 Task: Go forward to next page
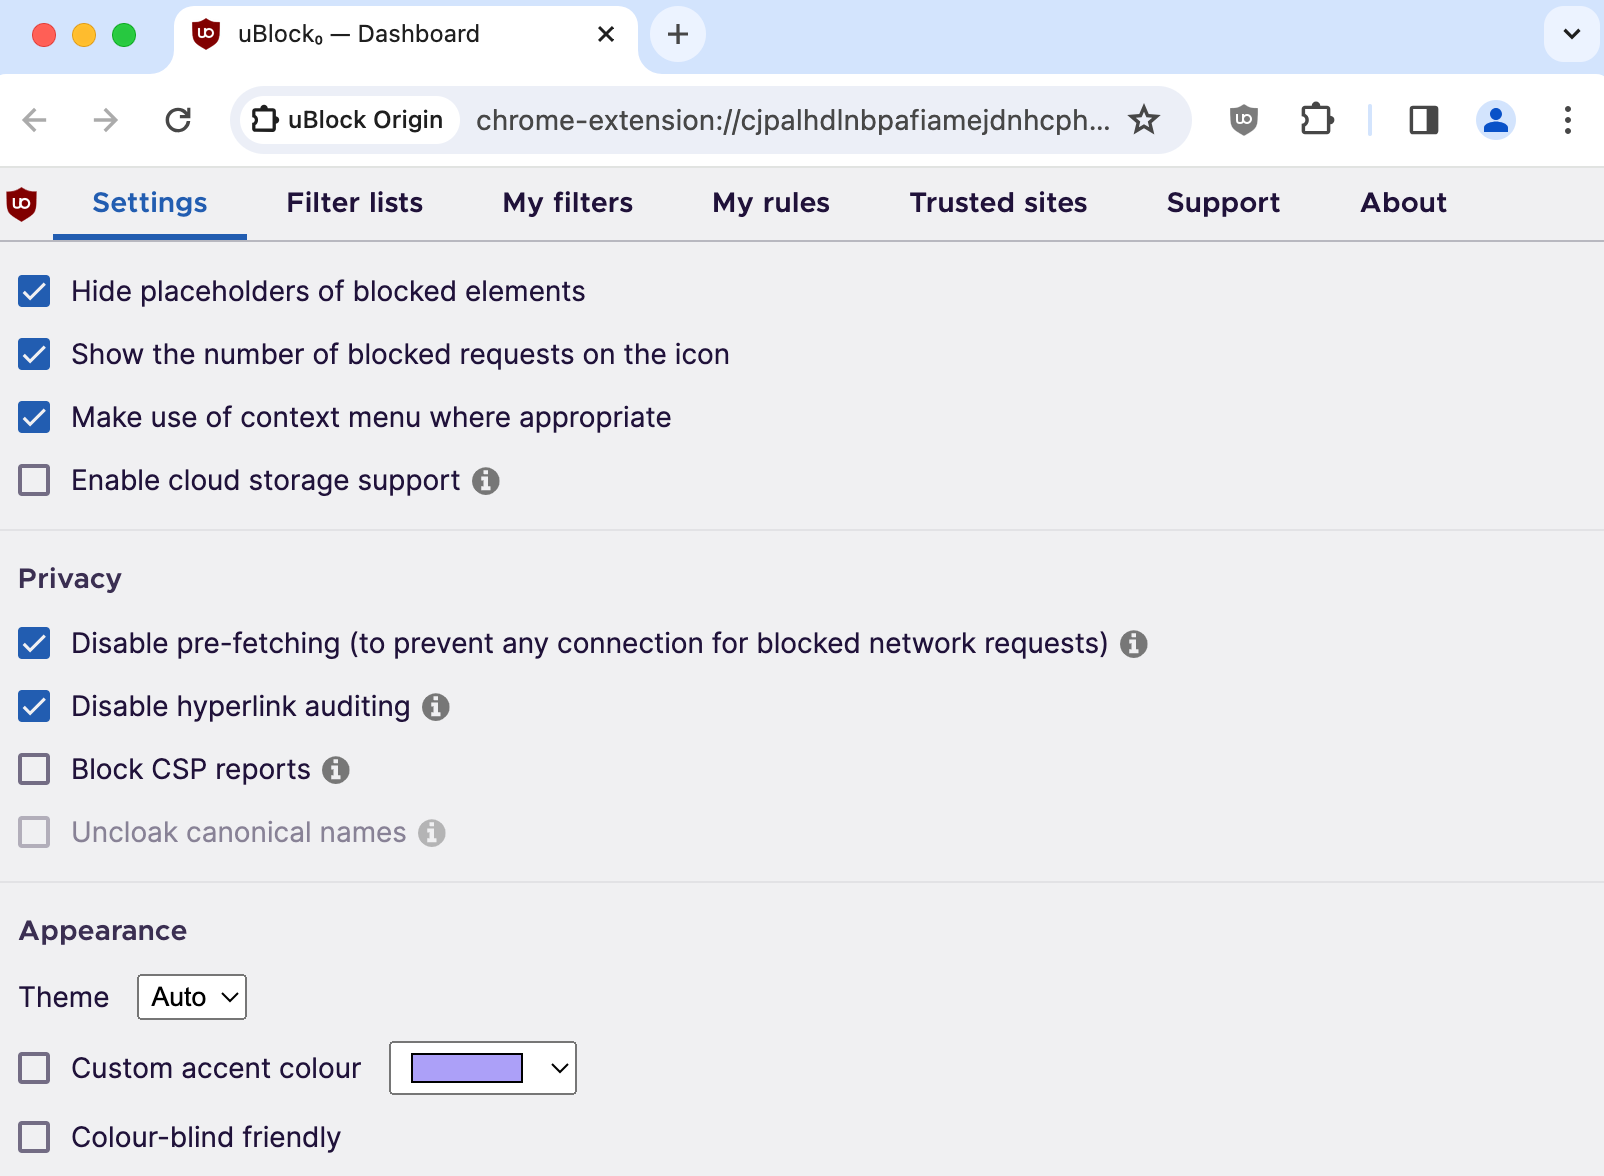pyautogui.click(x=105, y=120)
